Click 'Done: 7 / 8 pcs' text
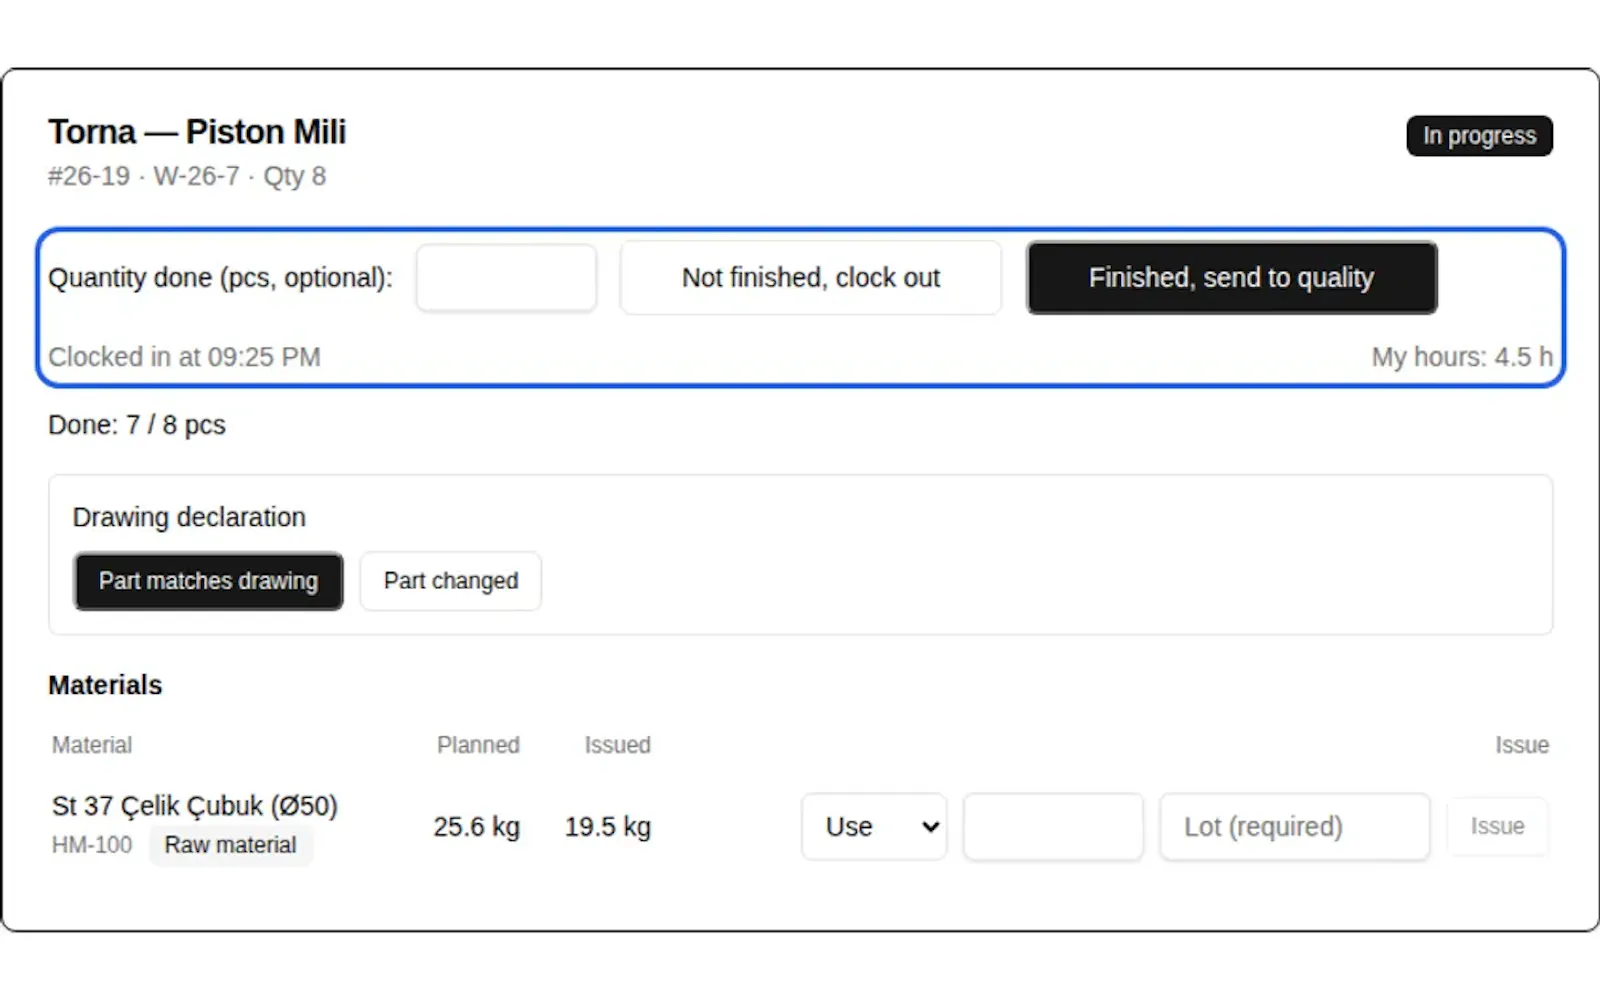 point(137,425)
